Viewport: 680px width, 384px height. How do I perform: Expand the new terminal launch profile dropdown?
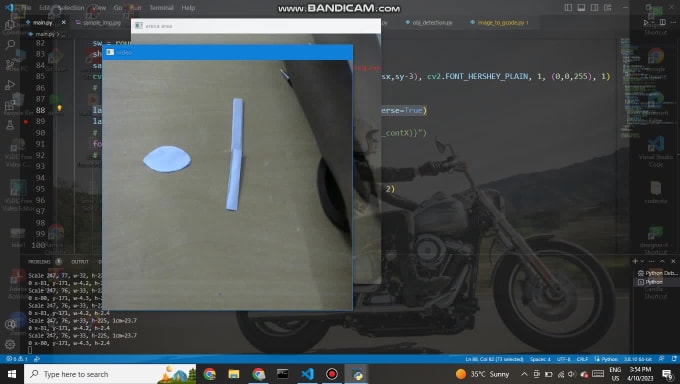(x=642, y=261)
